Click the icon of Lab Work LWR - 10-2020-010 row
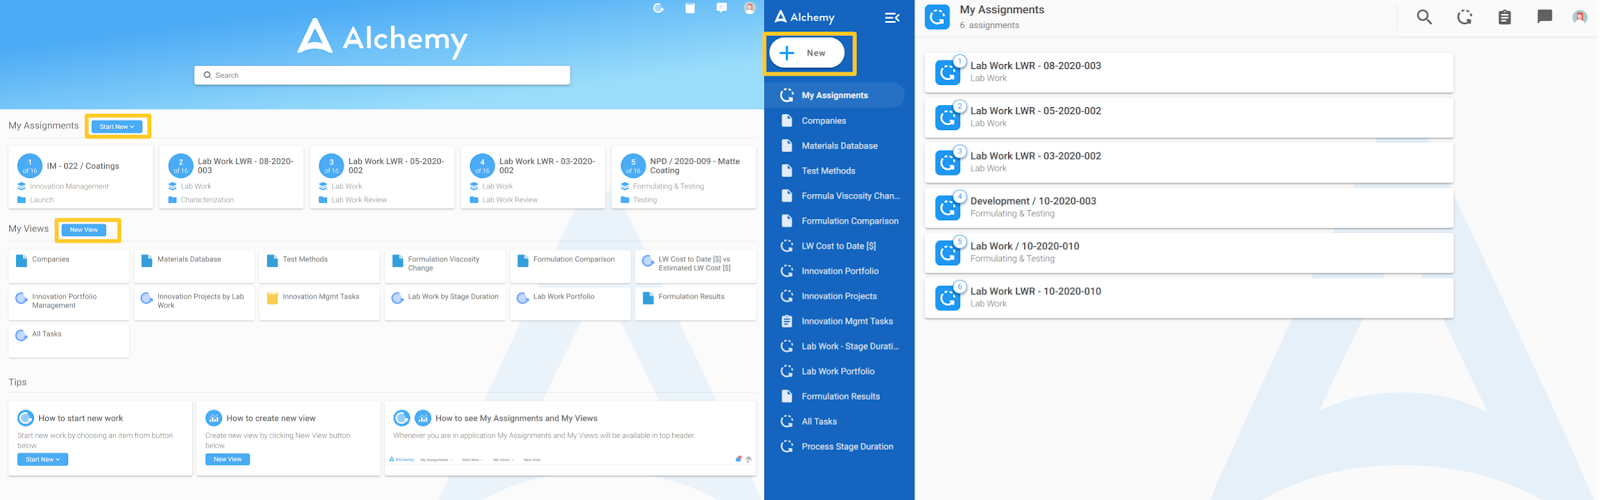Screen dimensions: 1600x500 point(947,297)
